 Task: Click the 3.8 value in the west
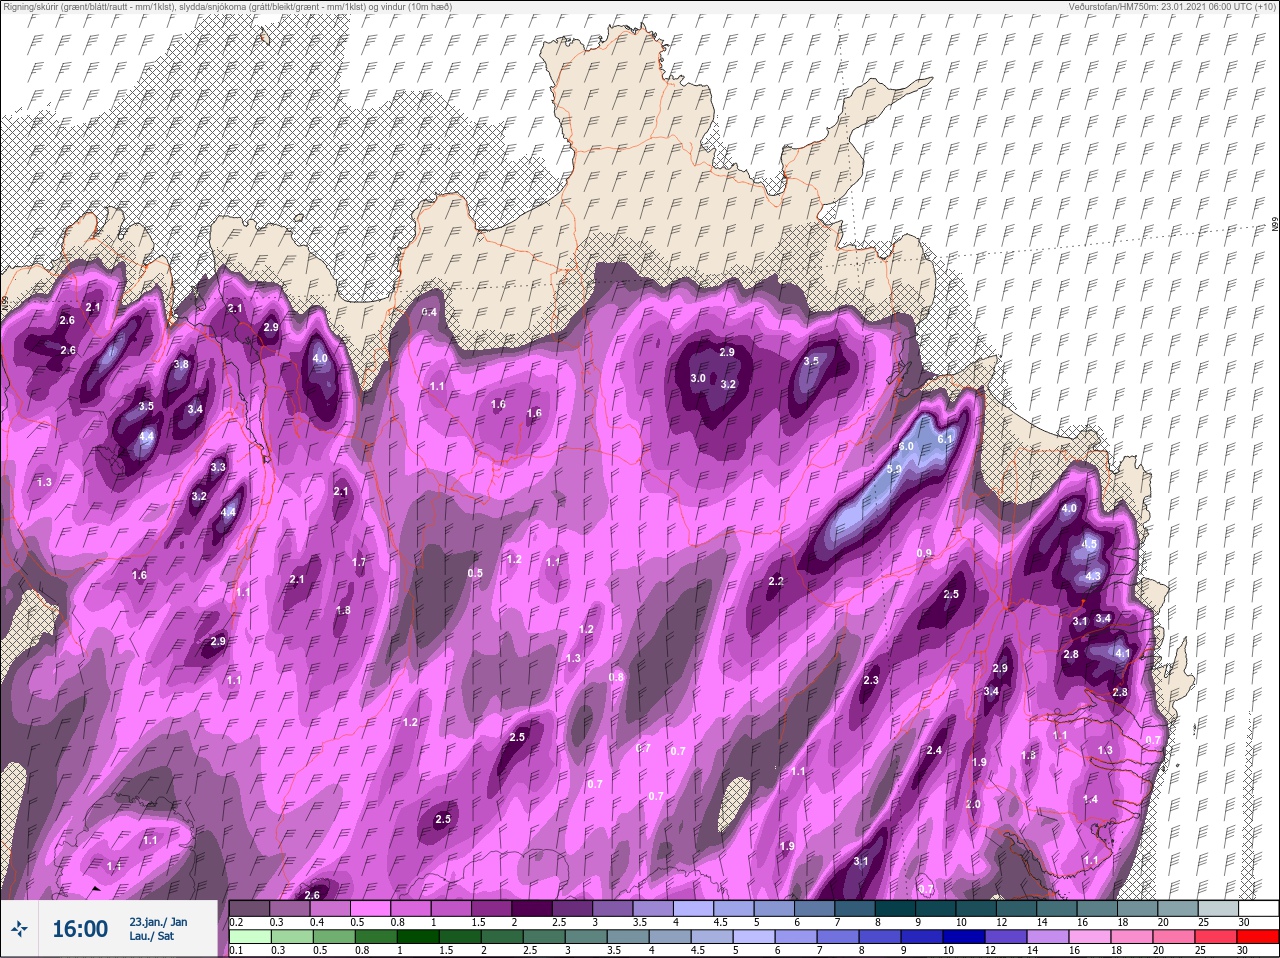(180, 365)
